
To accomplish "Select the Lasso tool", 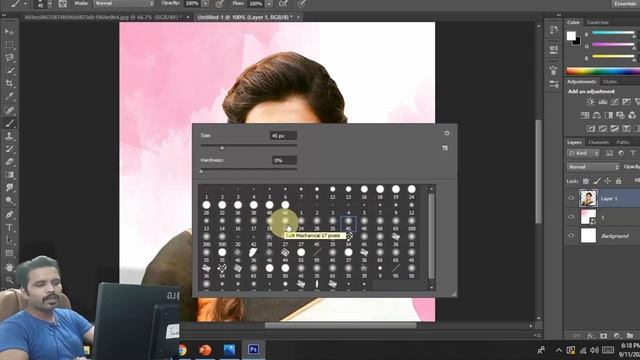I will point(9,58).
